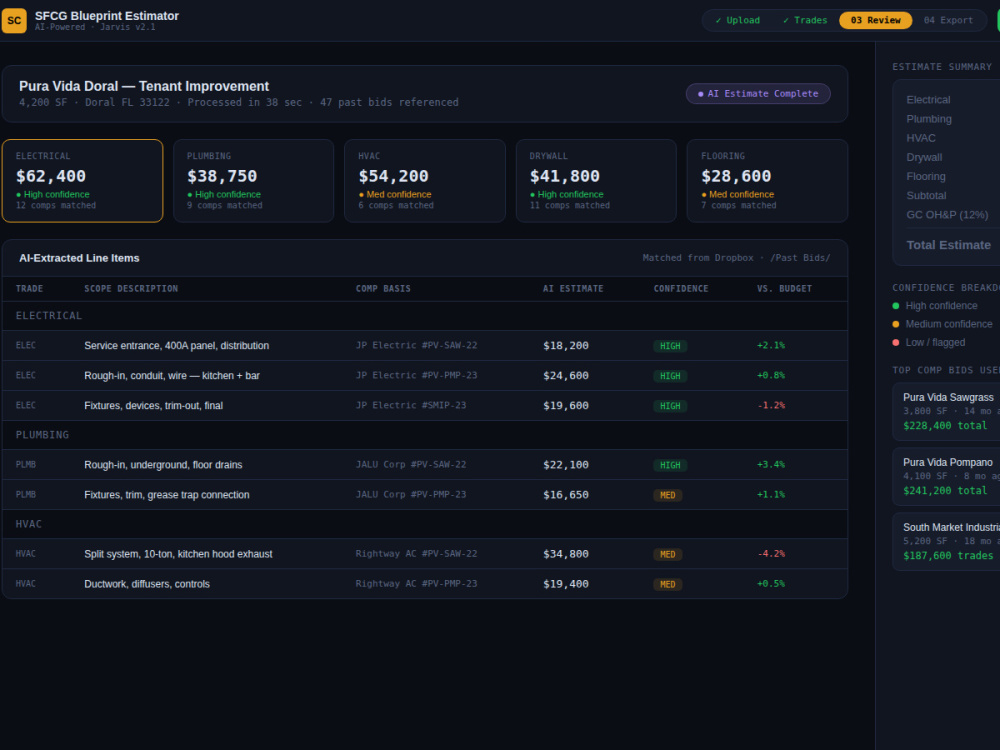
Task: Click the $34,800 estimate value
Action: coord(566,554)
